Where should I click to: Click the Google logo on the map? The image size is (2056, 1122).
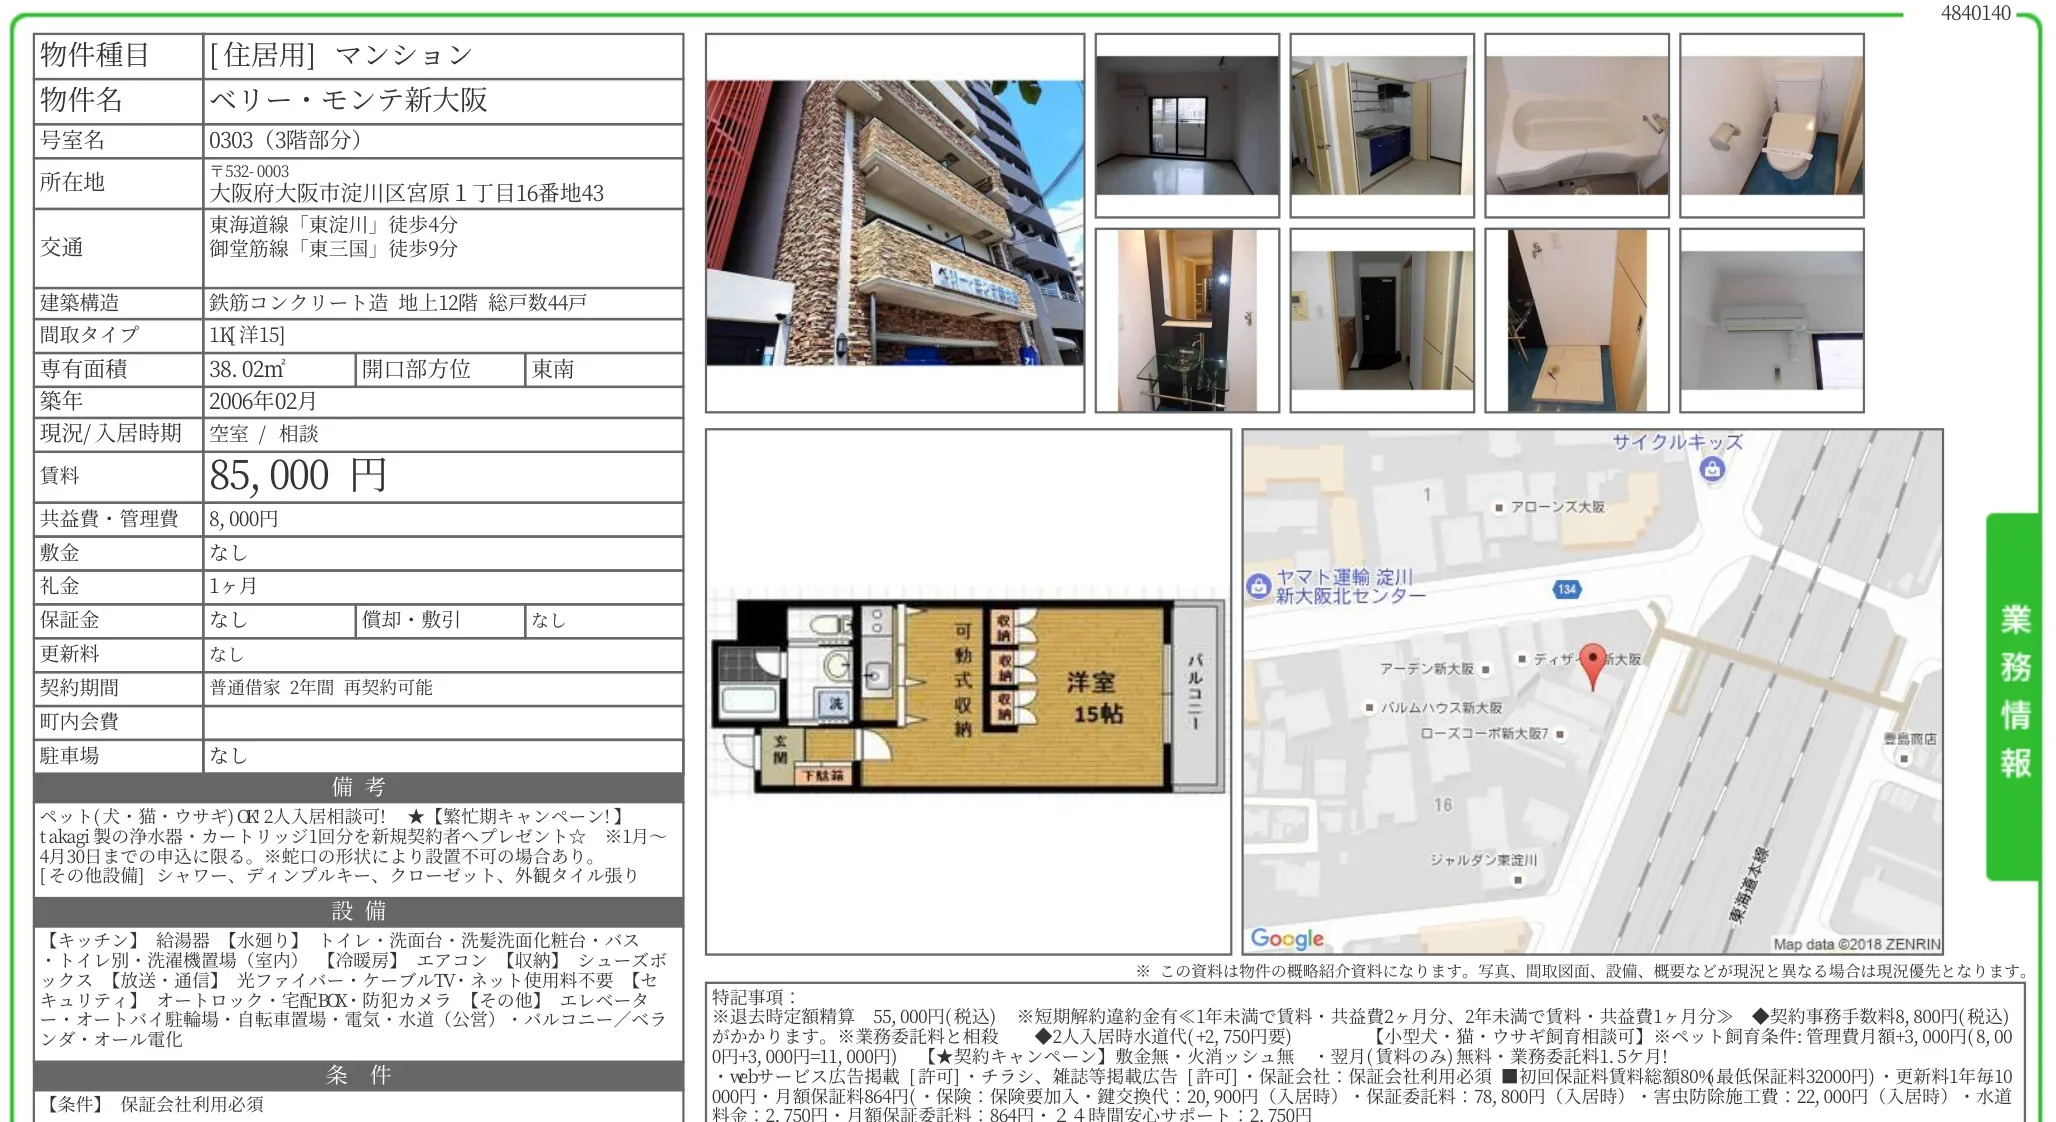(x=1289, y=939)
